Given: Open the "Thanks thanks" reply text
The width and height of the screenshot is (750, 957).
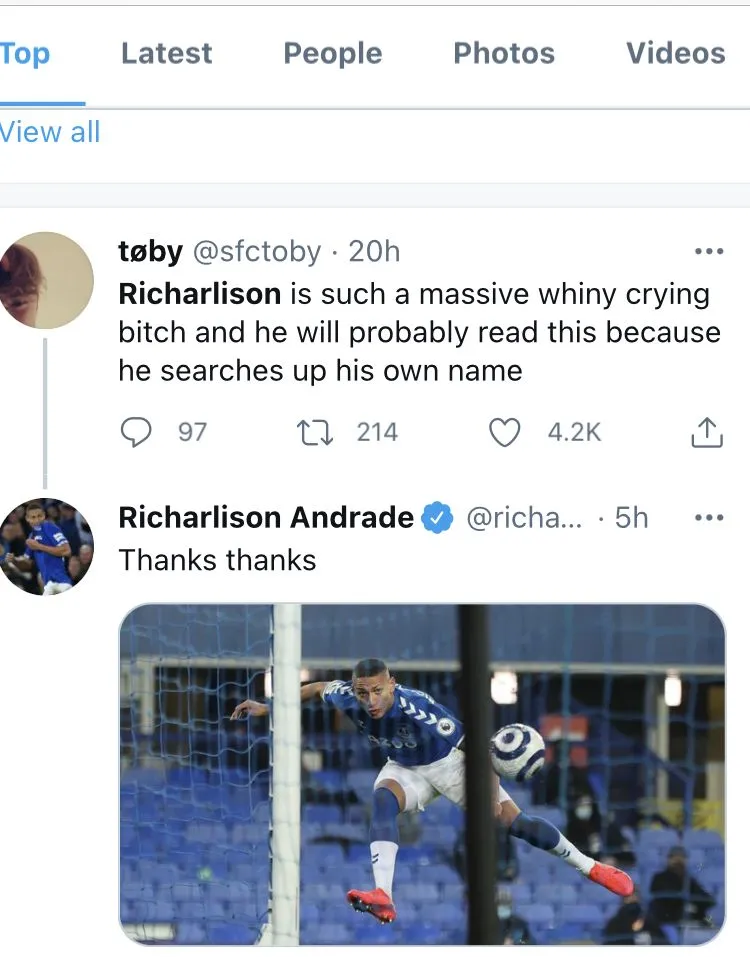Looking at the screenshot, I should [217, 560].
